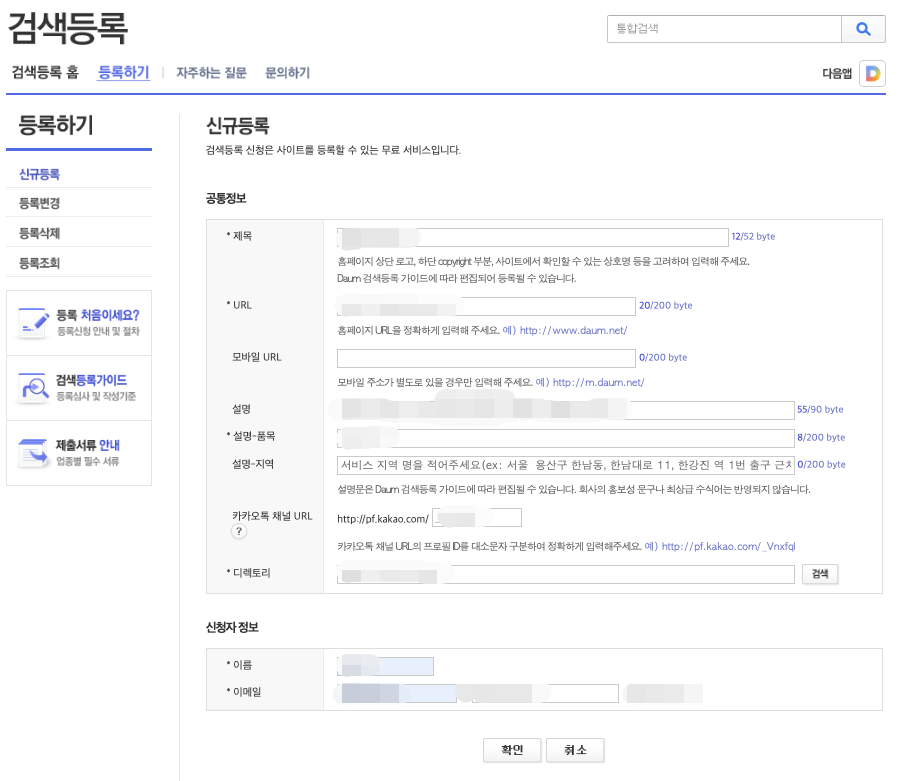Click the 확인 button to submit

click(x=512, y=750)
